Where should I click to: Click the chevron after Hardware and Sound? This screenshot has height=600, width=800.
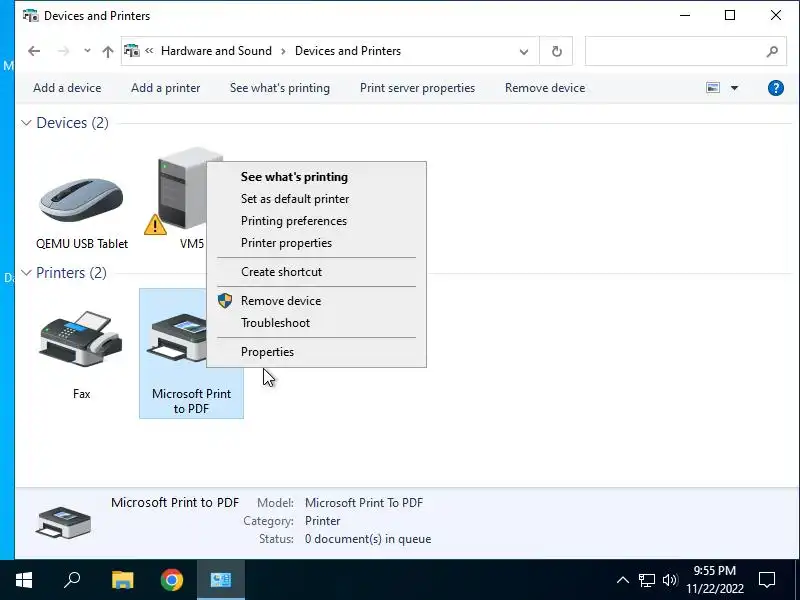pos(283,51)
